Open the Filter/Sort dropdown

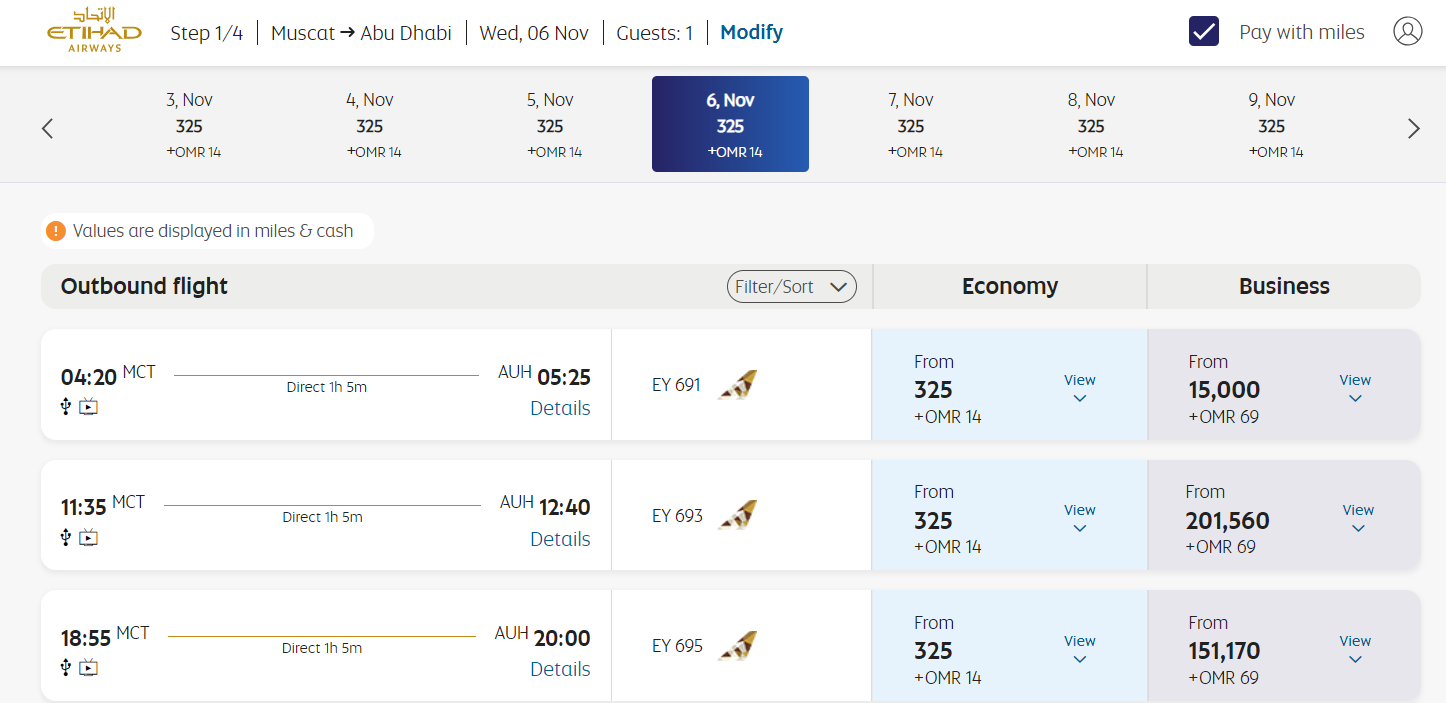point(791,287)
